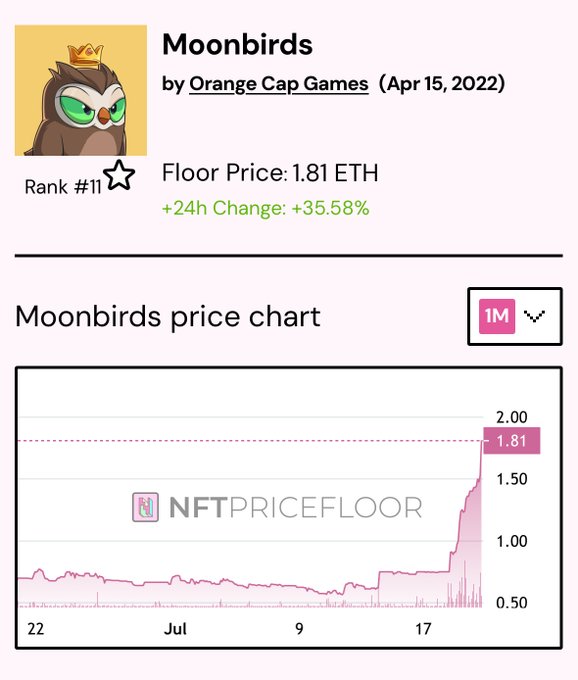Click the 9 date marker on chart axis

(299, 628)
